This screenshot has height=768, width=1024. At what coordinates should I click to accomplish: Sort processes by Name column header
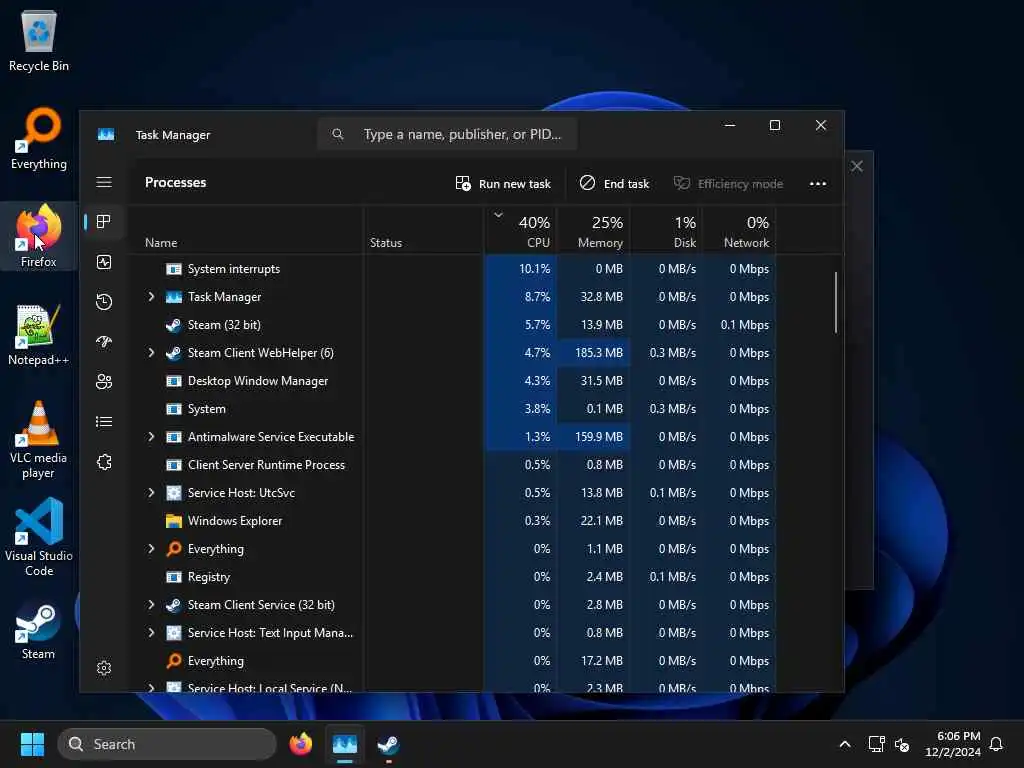click(245, 231)
